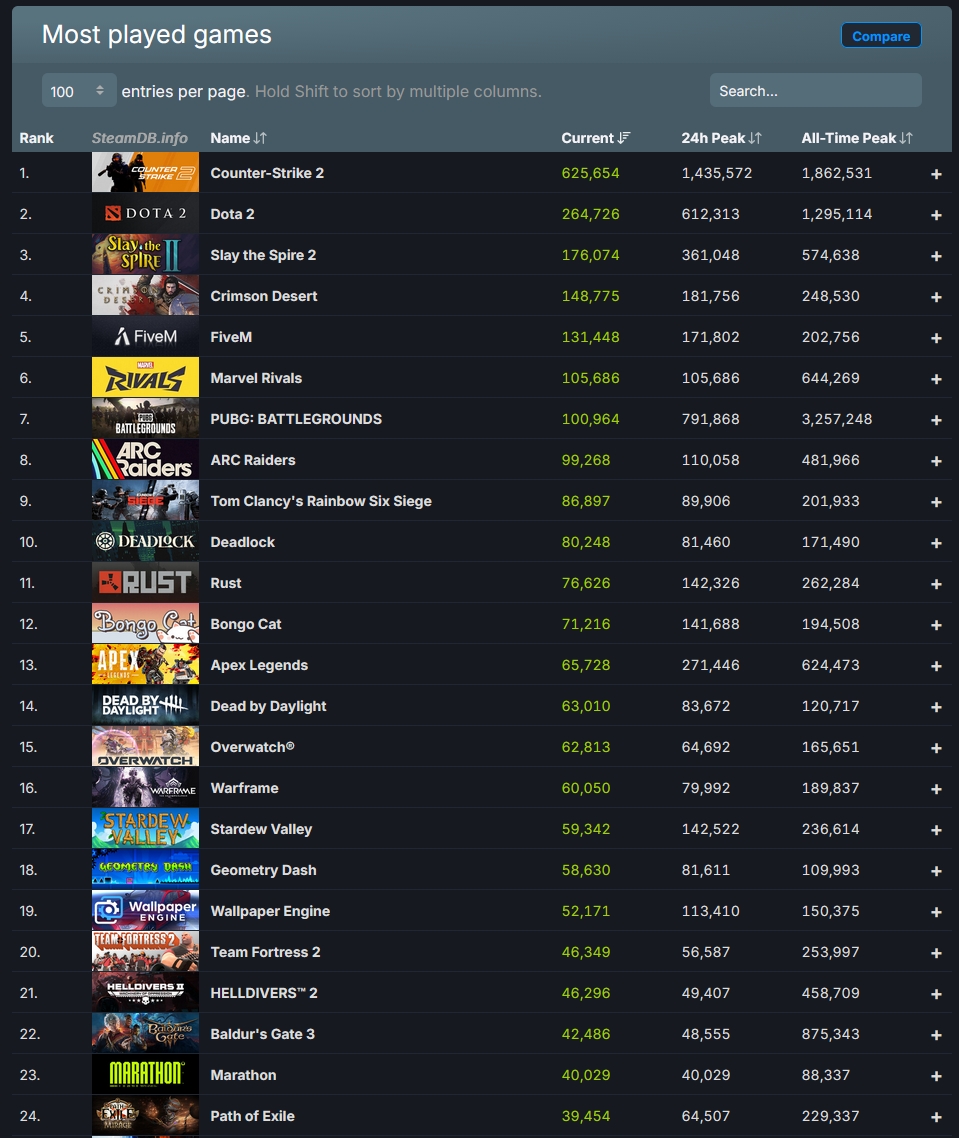The width and height of the screenshot is (959, 1138).
Task: Expand the Marvel Rivals row with plus
Action: [936, 379]
